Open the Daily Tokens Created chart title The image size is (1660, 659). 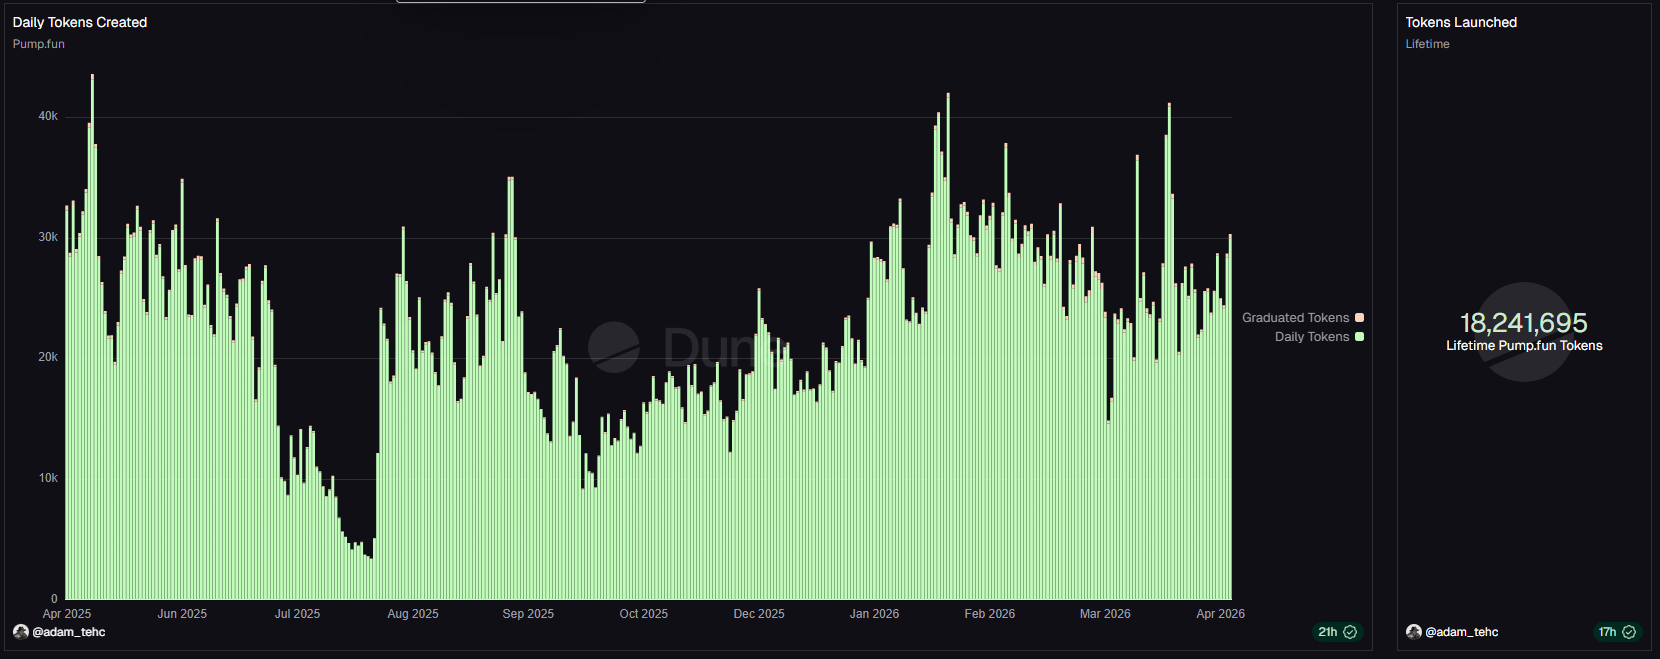click(80, 22)
